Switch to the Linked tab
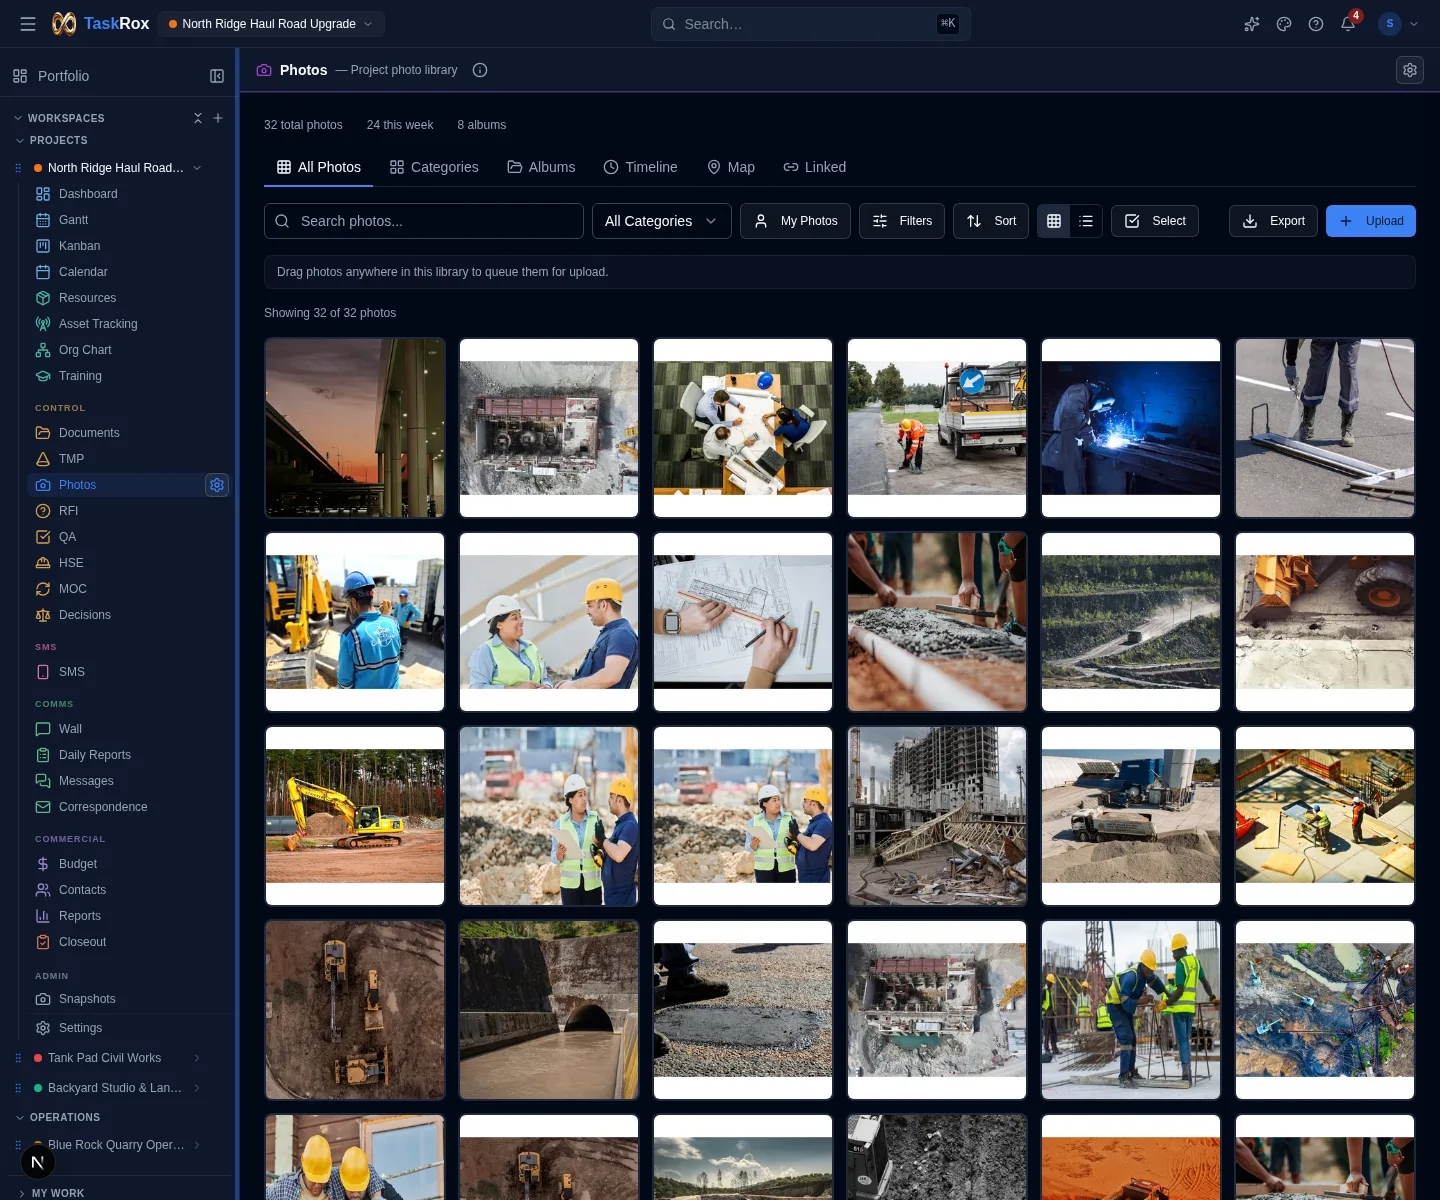 point(815,167)
